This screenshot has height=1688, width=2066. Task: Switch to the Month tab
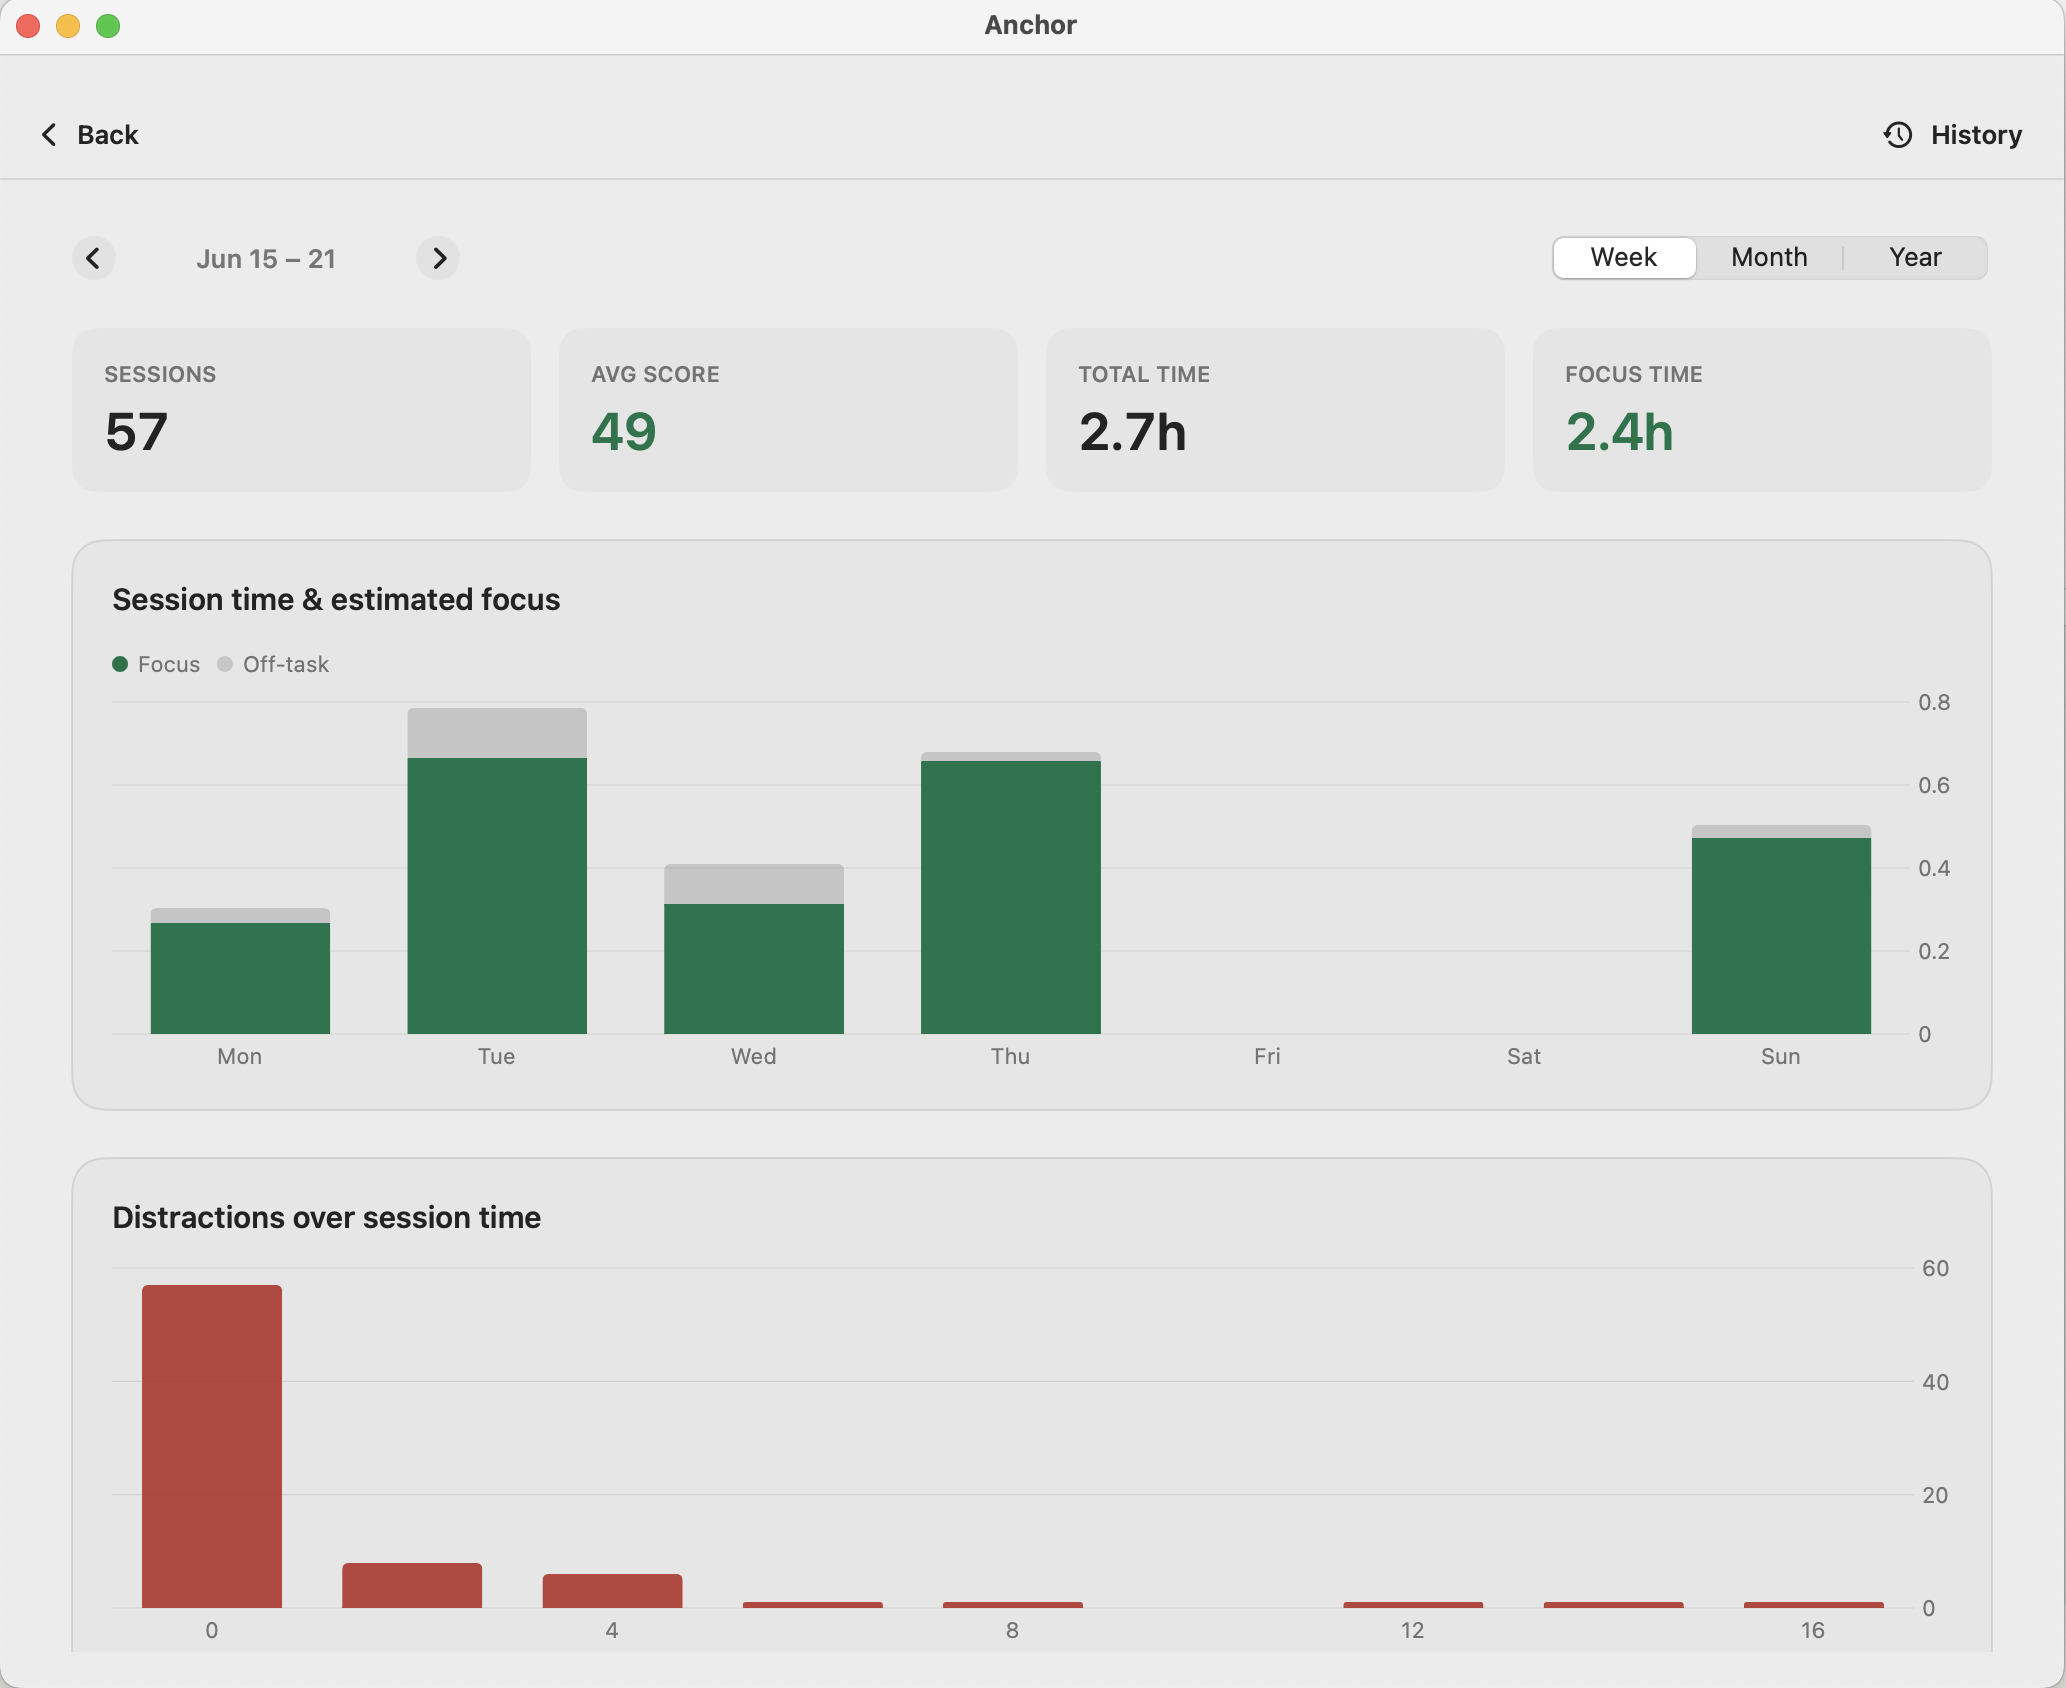pyautogui.click(x=1769, y=258)
